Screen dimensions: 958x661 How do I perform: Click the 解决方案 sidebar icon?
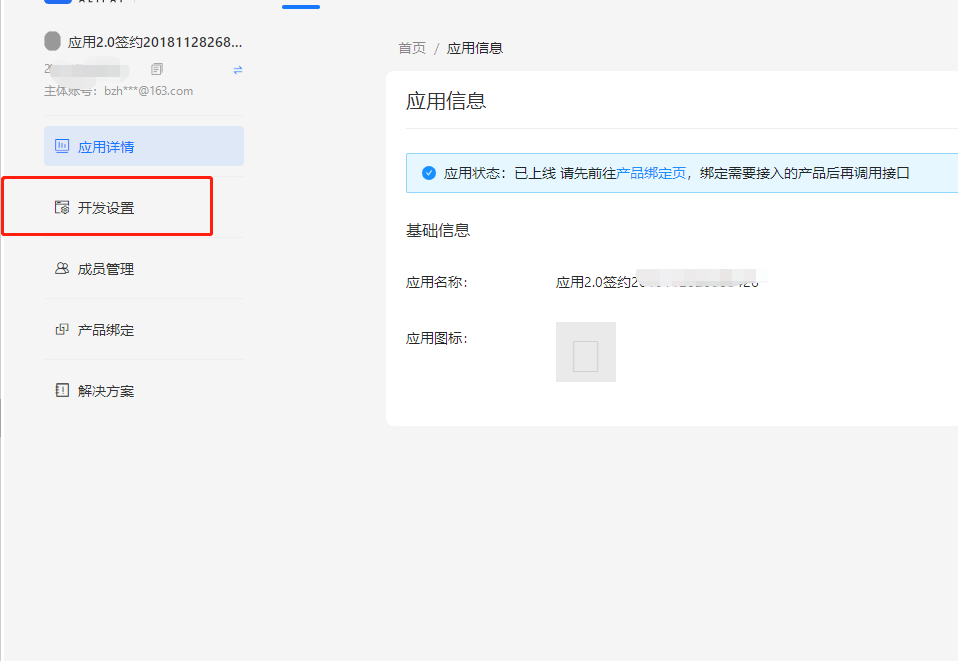[x=61, y=390]
